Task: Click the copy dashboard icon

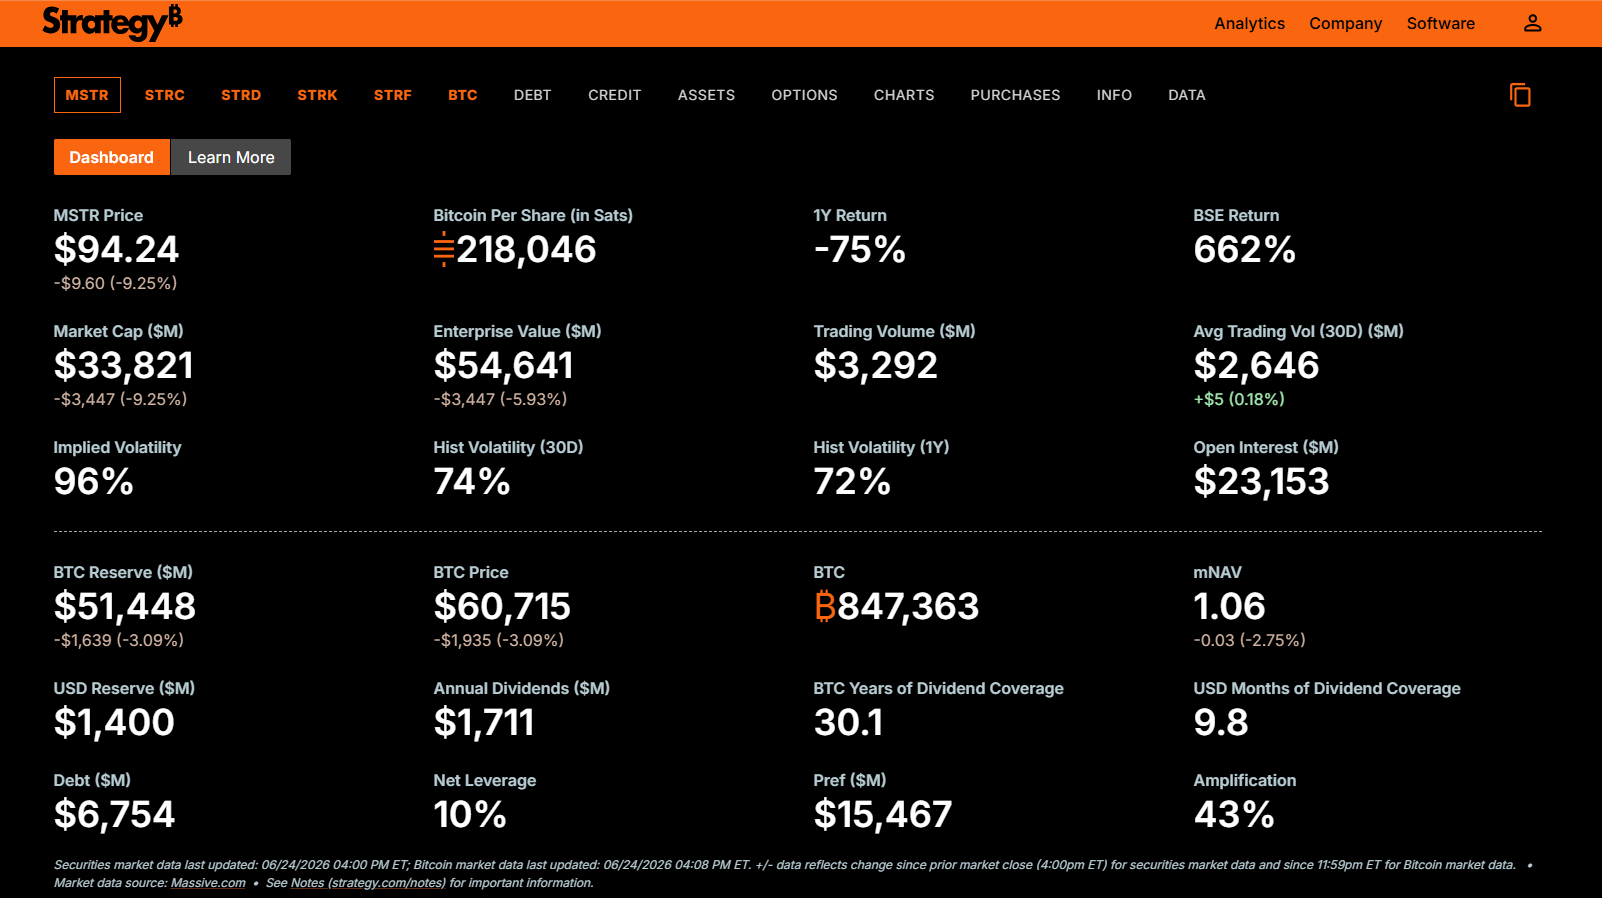Action: click(1520, 95)
